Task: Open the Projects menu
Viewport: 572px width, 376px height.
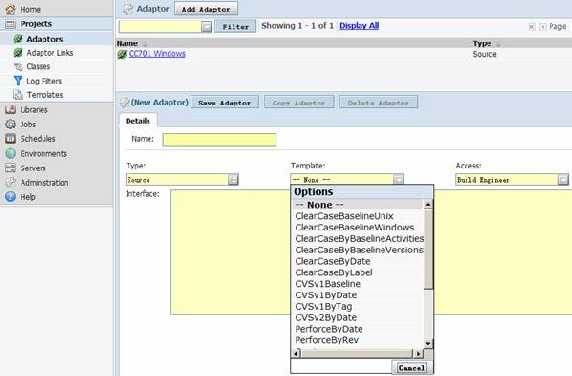Action: tap(36, 24)
